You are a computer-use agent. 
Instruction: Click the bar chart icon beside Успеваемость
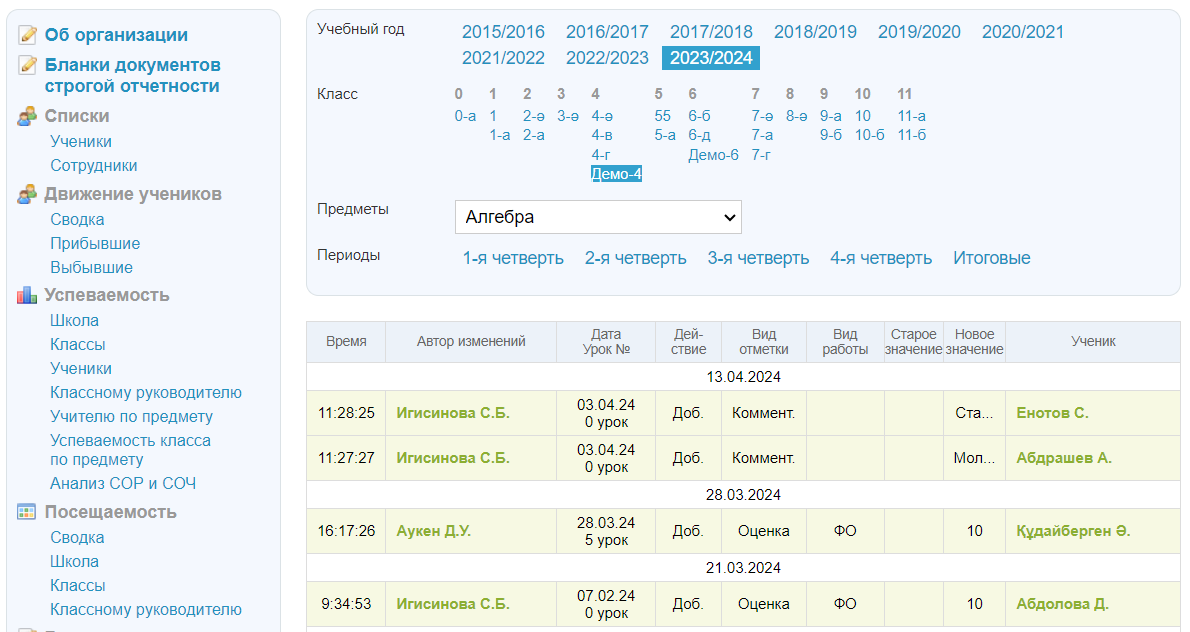point(28,296)
